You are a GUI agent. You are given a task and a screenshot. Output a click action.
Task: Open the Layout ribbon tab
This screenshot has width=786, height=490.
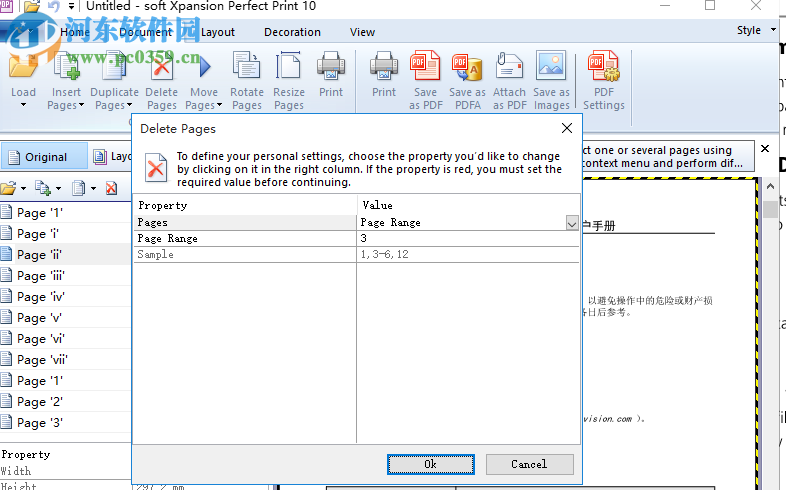(218, 32)
